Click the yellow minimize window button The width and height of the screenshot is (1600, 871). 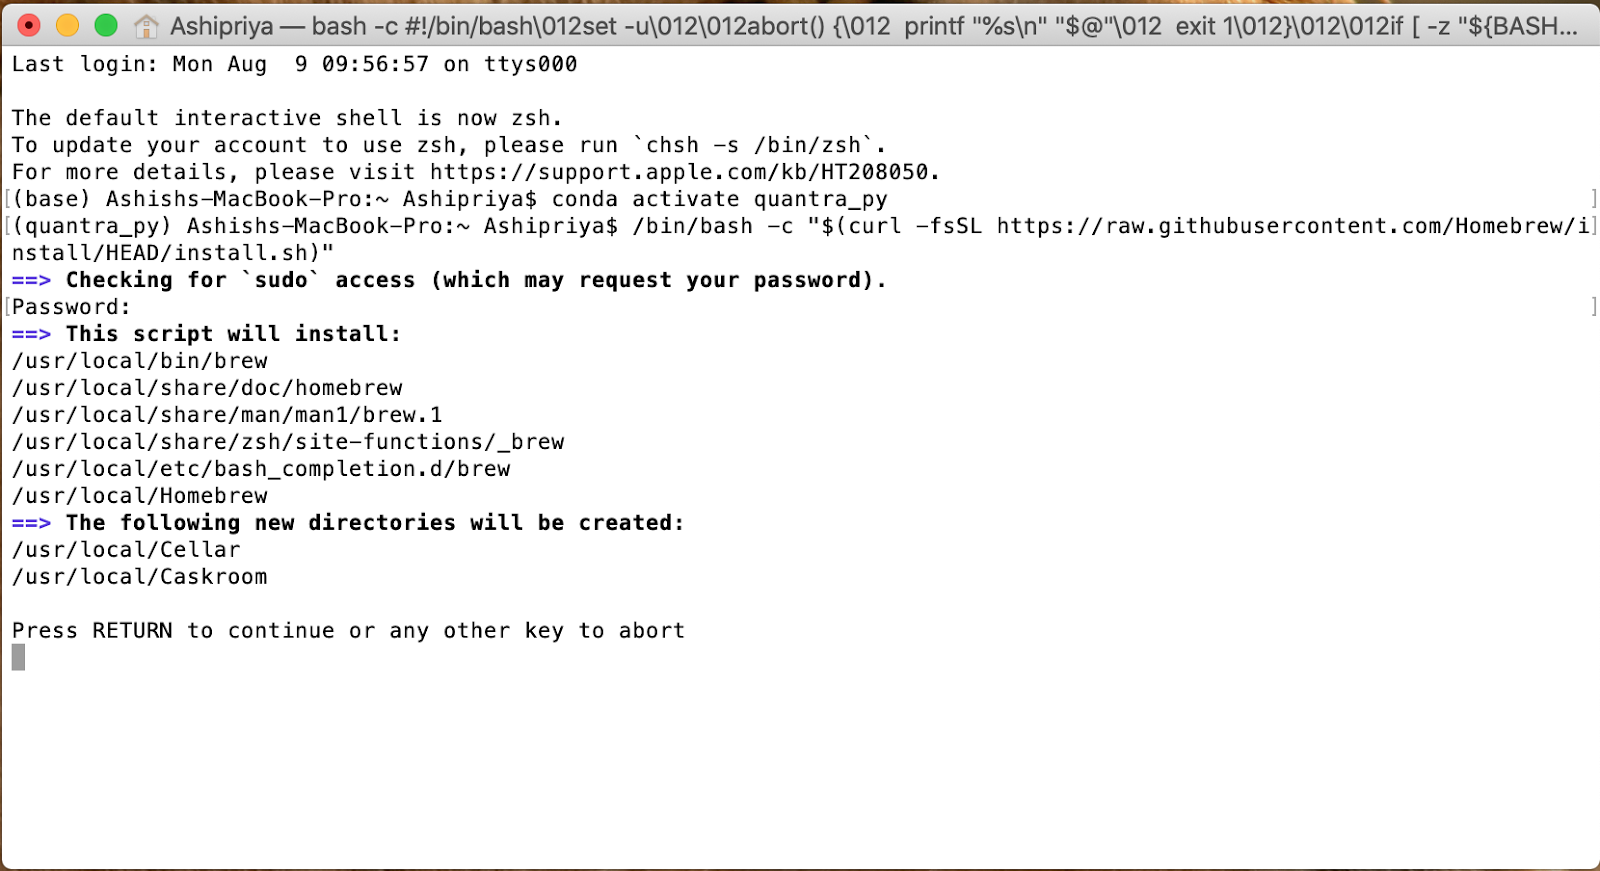(67, 25)
